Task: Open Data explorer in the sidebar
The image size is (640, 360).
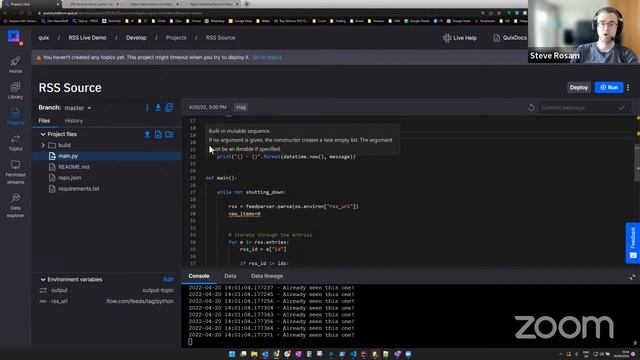Action: click(x=15, y=205)
